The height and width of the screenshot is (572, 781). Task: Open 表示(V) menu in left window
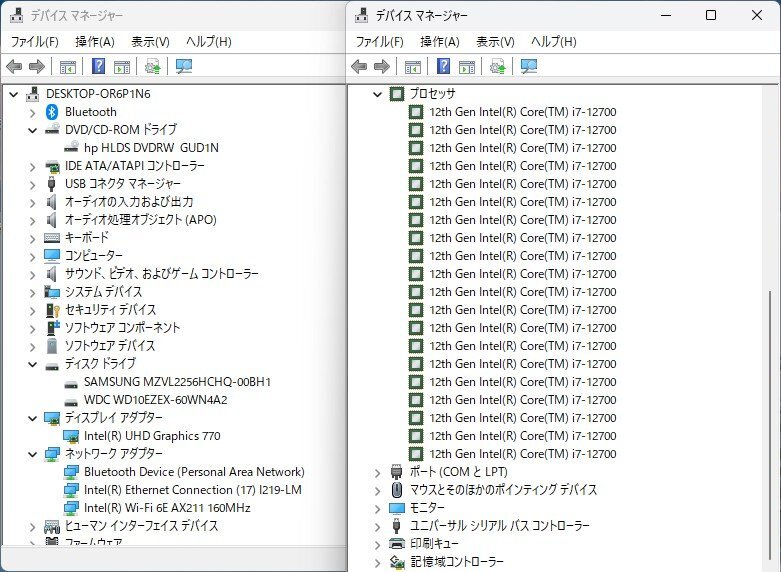point(150,41)
